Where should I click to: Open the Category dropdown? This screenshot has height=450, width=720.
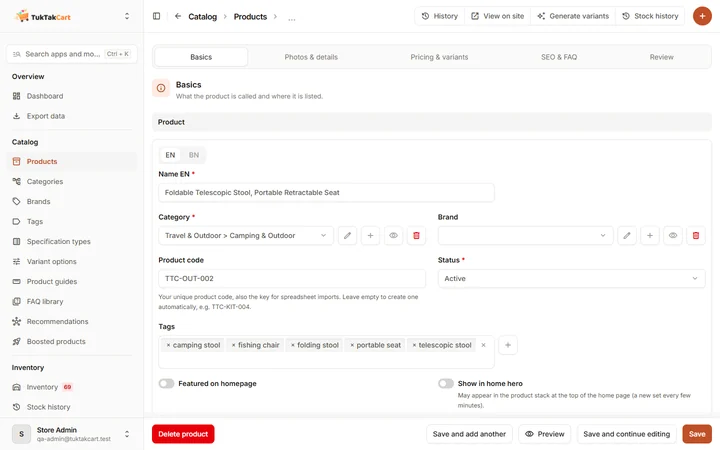246,236
